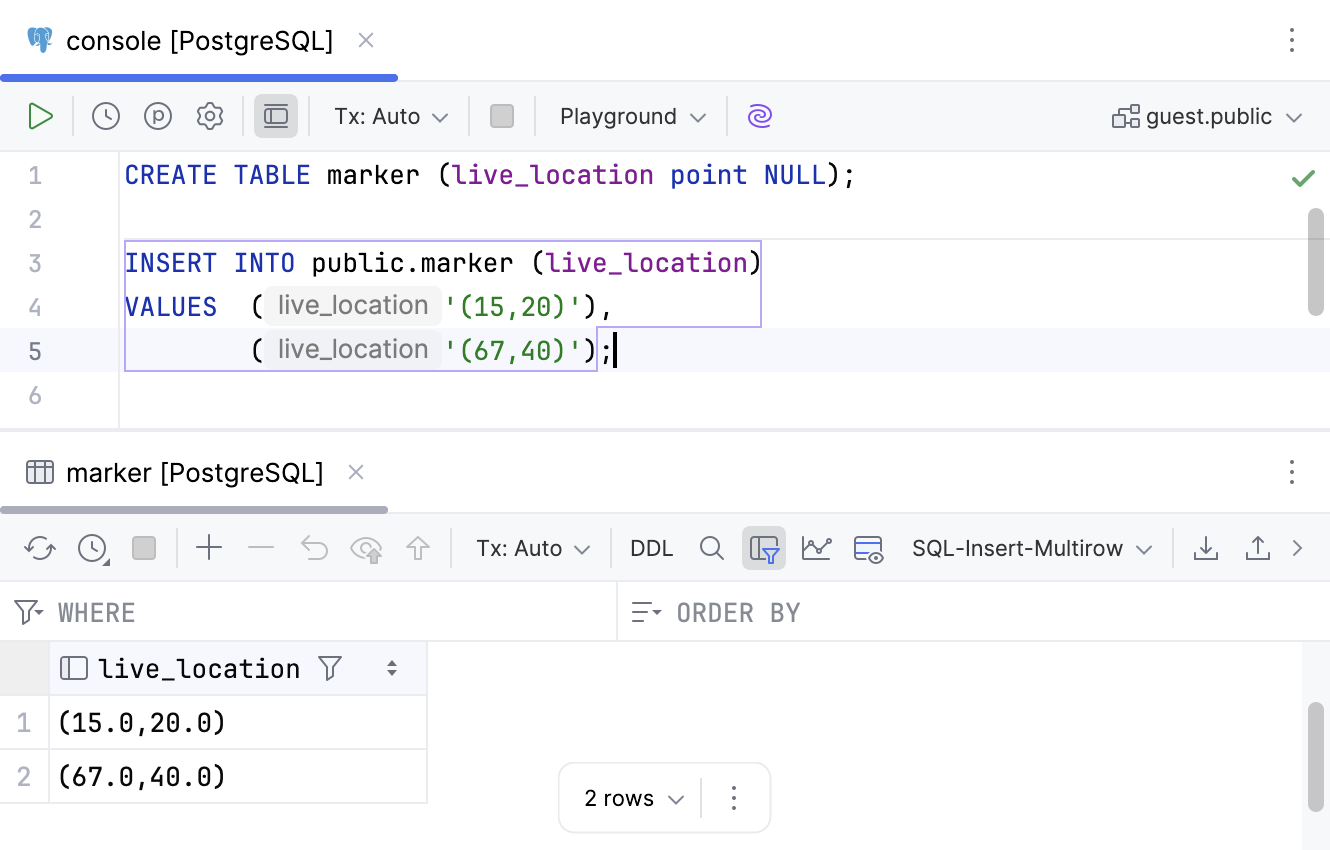Screen dimensions: 1330x850
Task: Click the DDL button
Action: (652, 548)
